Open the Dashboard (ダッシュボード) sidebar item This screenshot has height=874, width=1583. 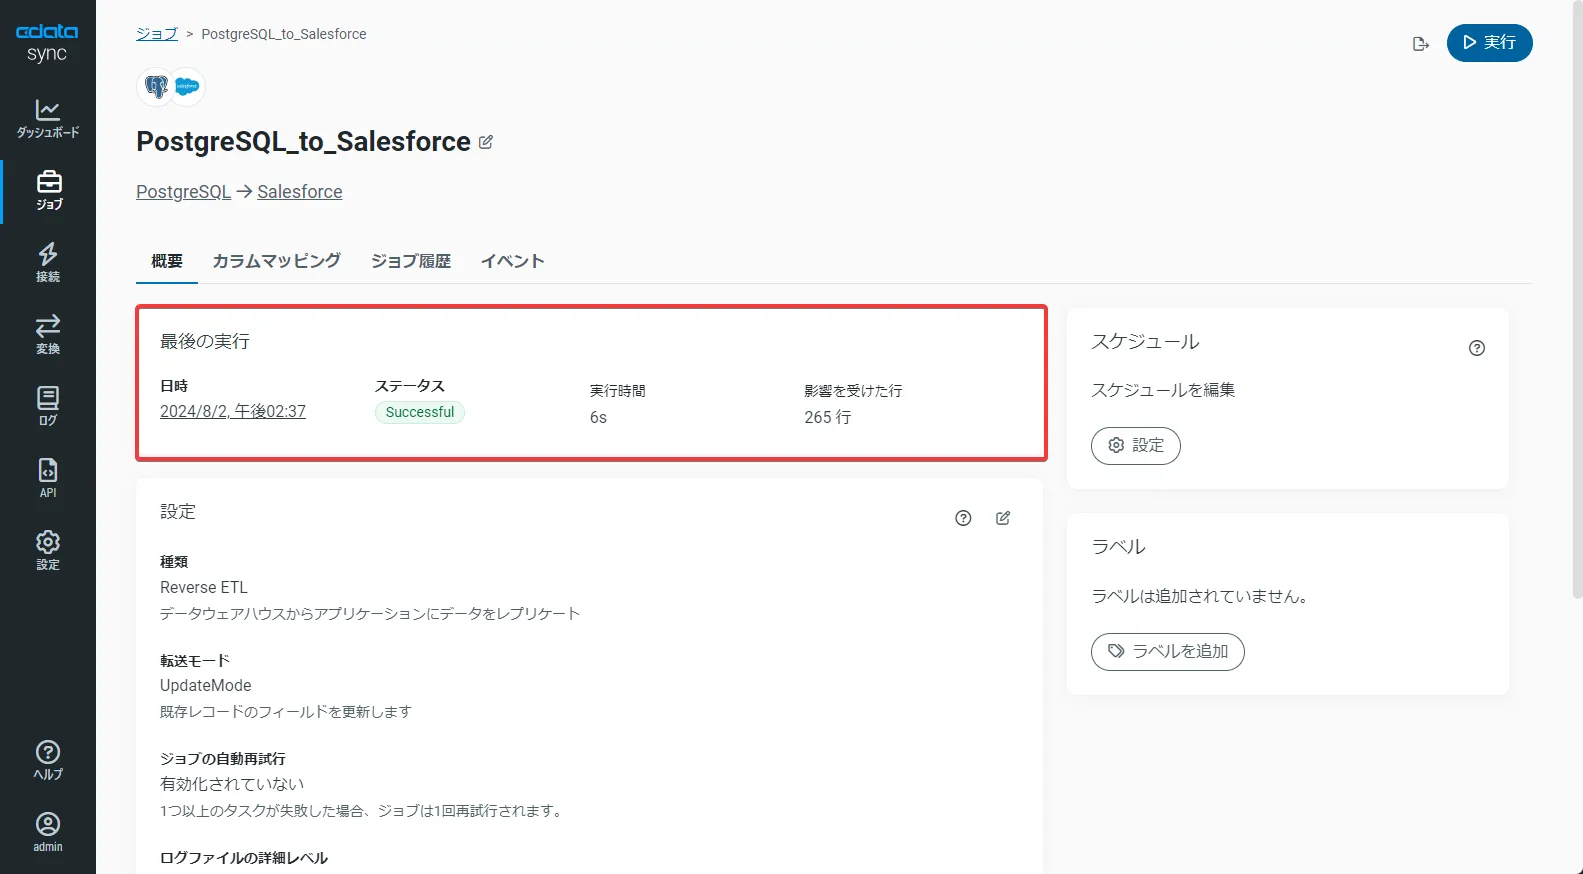click(48, 118)
